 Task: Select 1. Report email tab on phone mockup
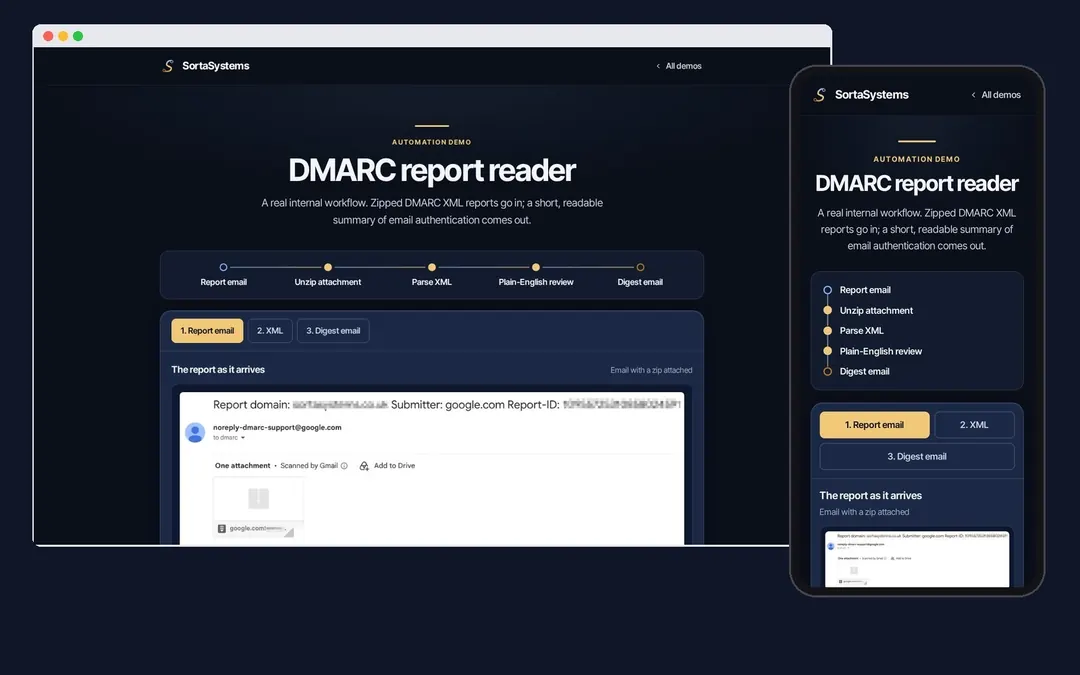click(x=874, y=425)
